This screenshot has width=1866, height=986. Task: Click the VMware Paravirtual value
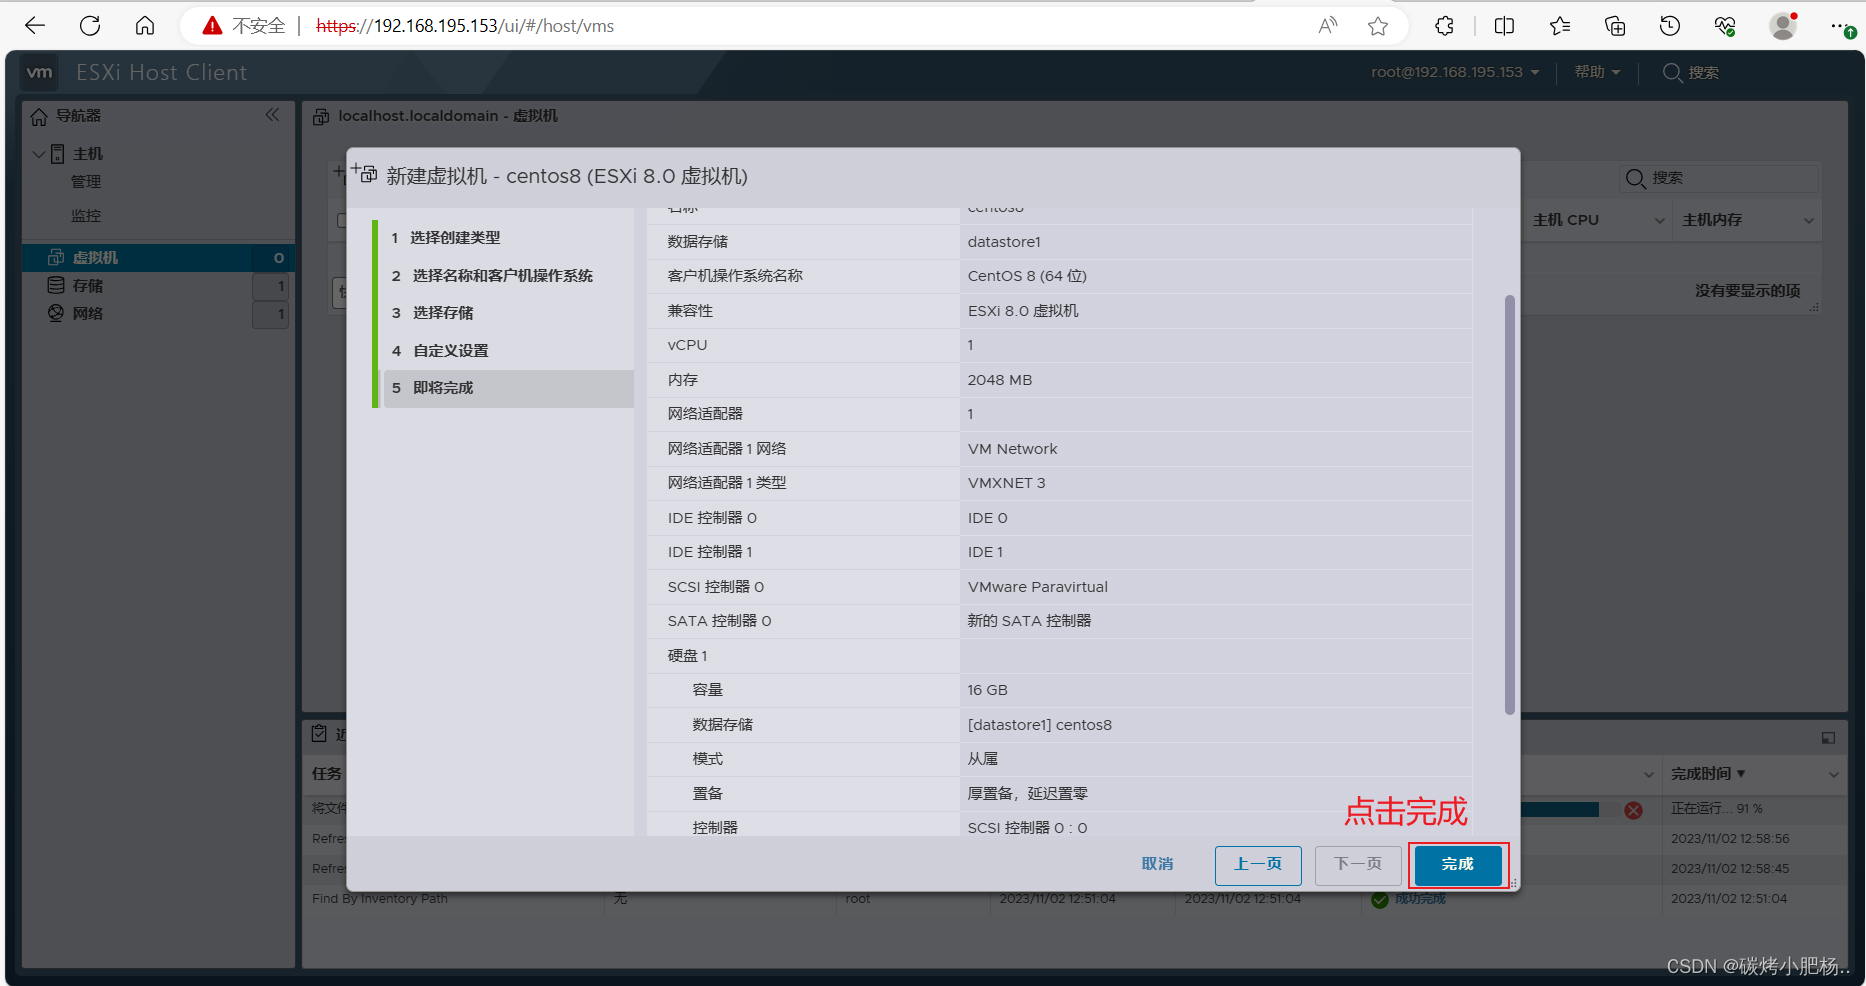(x=1037, y=587)
